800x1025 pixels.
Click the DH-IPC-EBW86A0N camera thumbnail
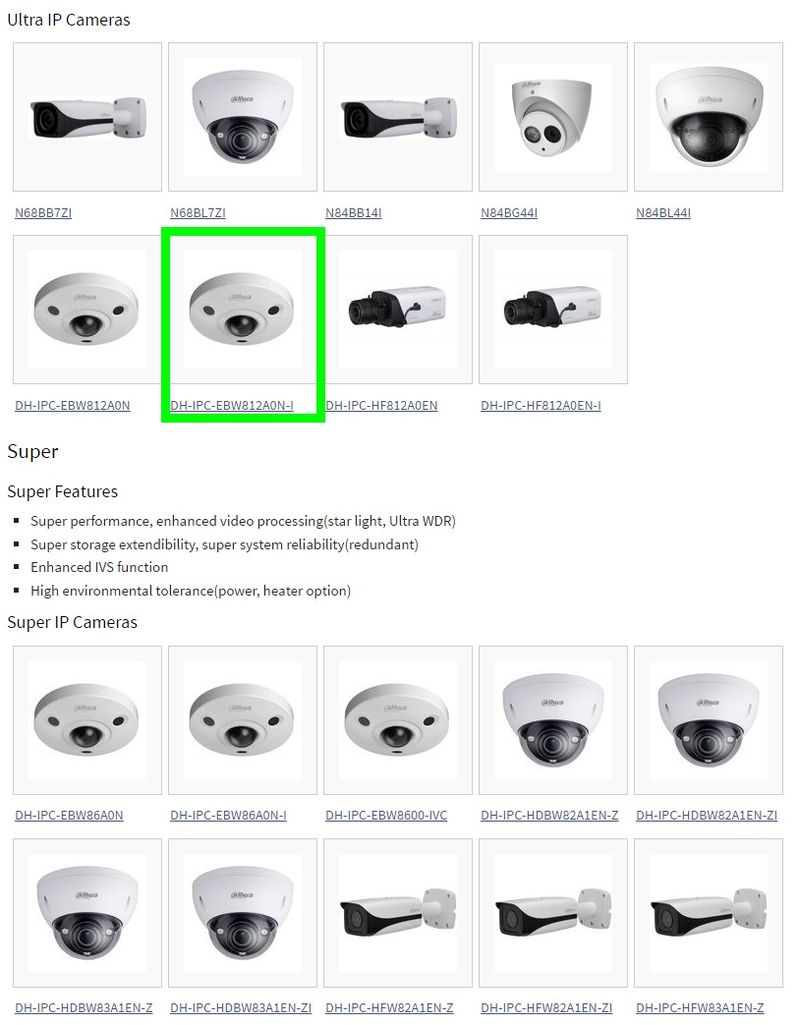(x=87, y=720)
